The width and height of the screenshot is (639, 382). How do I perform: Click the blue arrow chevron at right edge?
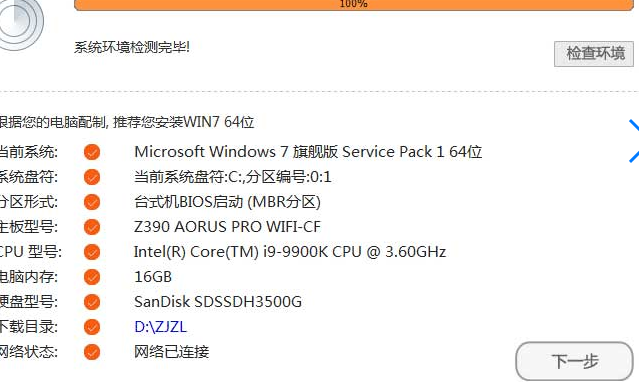[634, 141]
